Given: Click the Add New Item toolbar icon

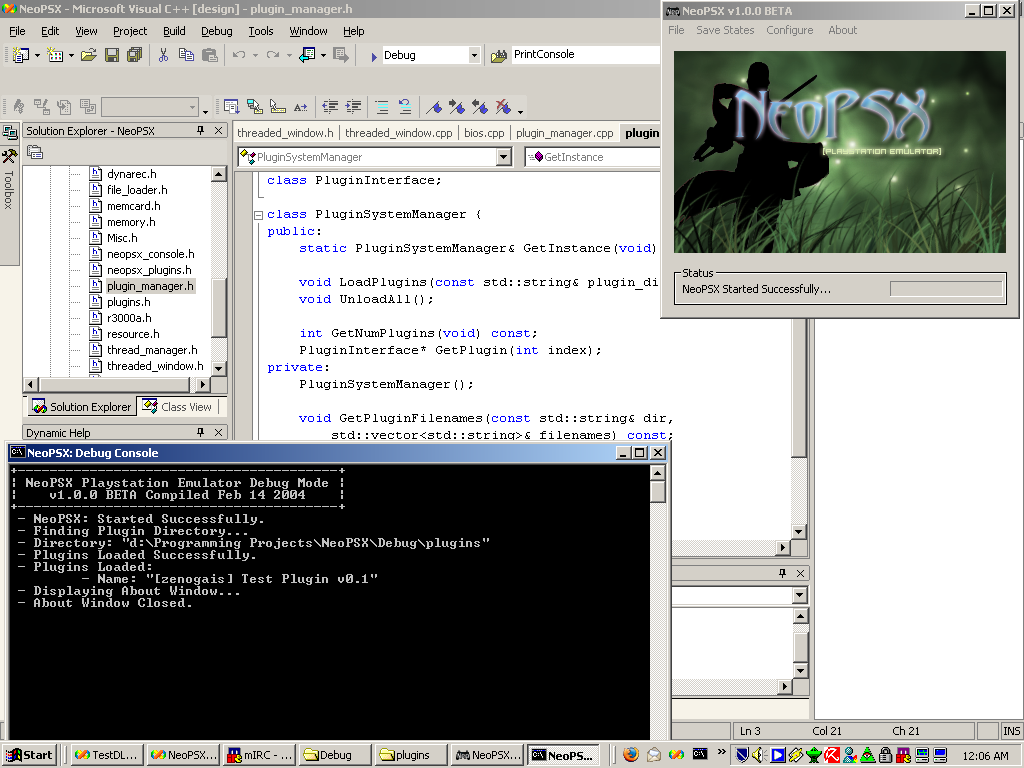Looking at the screenshot, I should click(56, 56).
